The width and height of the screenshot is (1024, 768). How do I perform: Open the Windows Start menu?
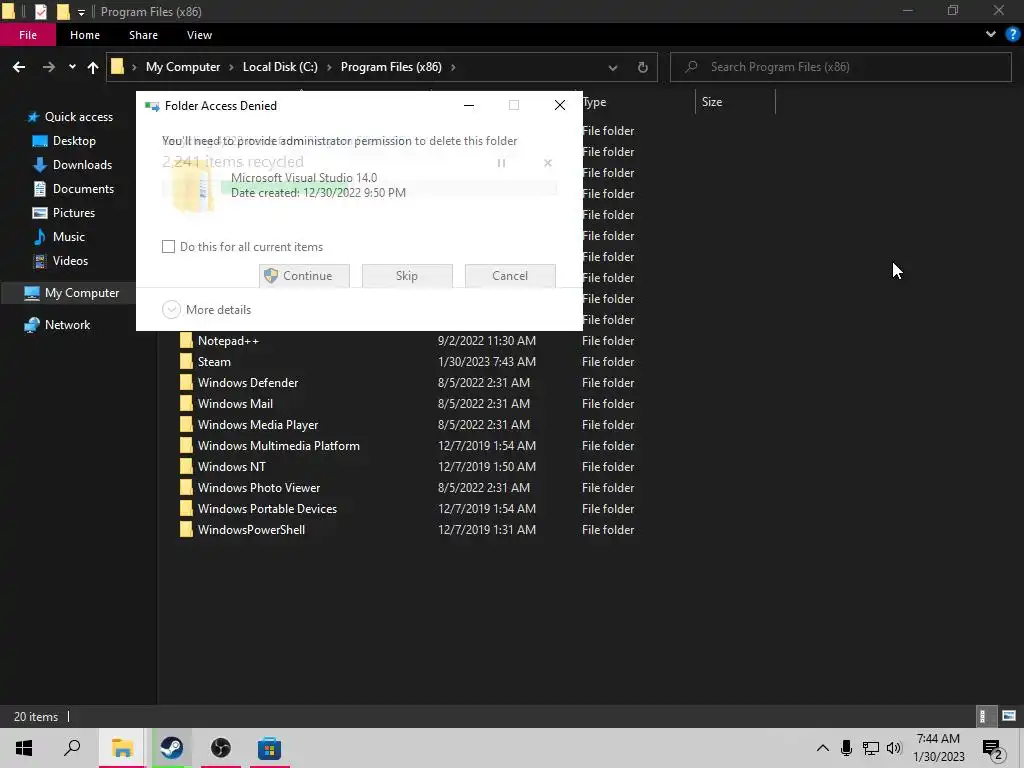24,748
